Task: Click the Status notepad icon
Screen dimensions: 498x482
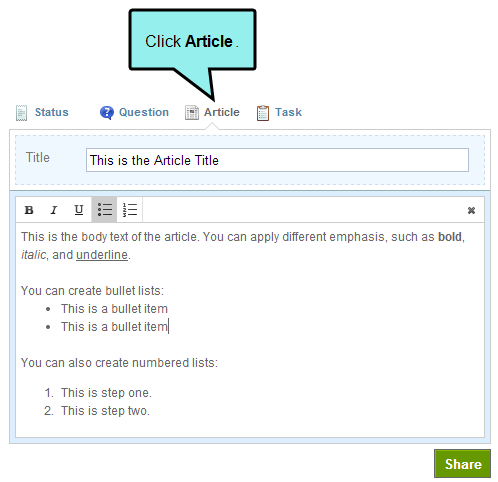Action: click(21, 113)
